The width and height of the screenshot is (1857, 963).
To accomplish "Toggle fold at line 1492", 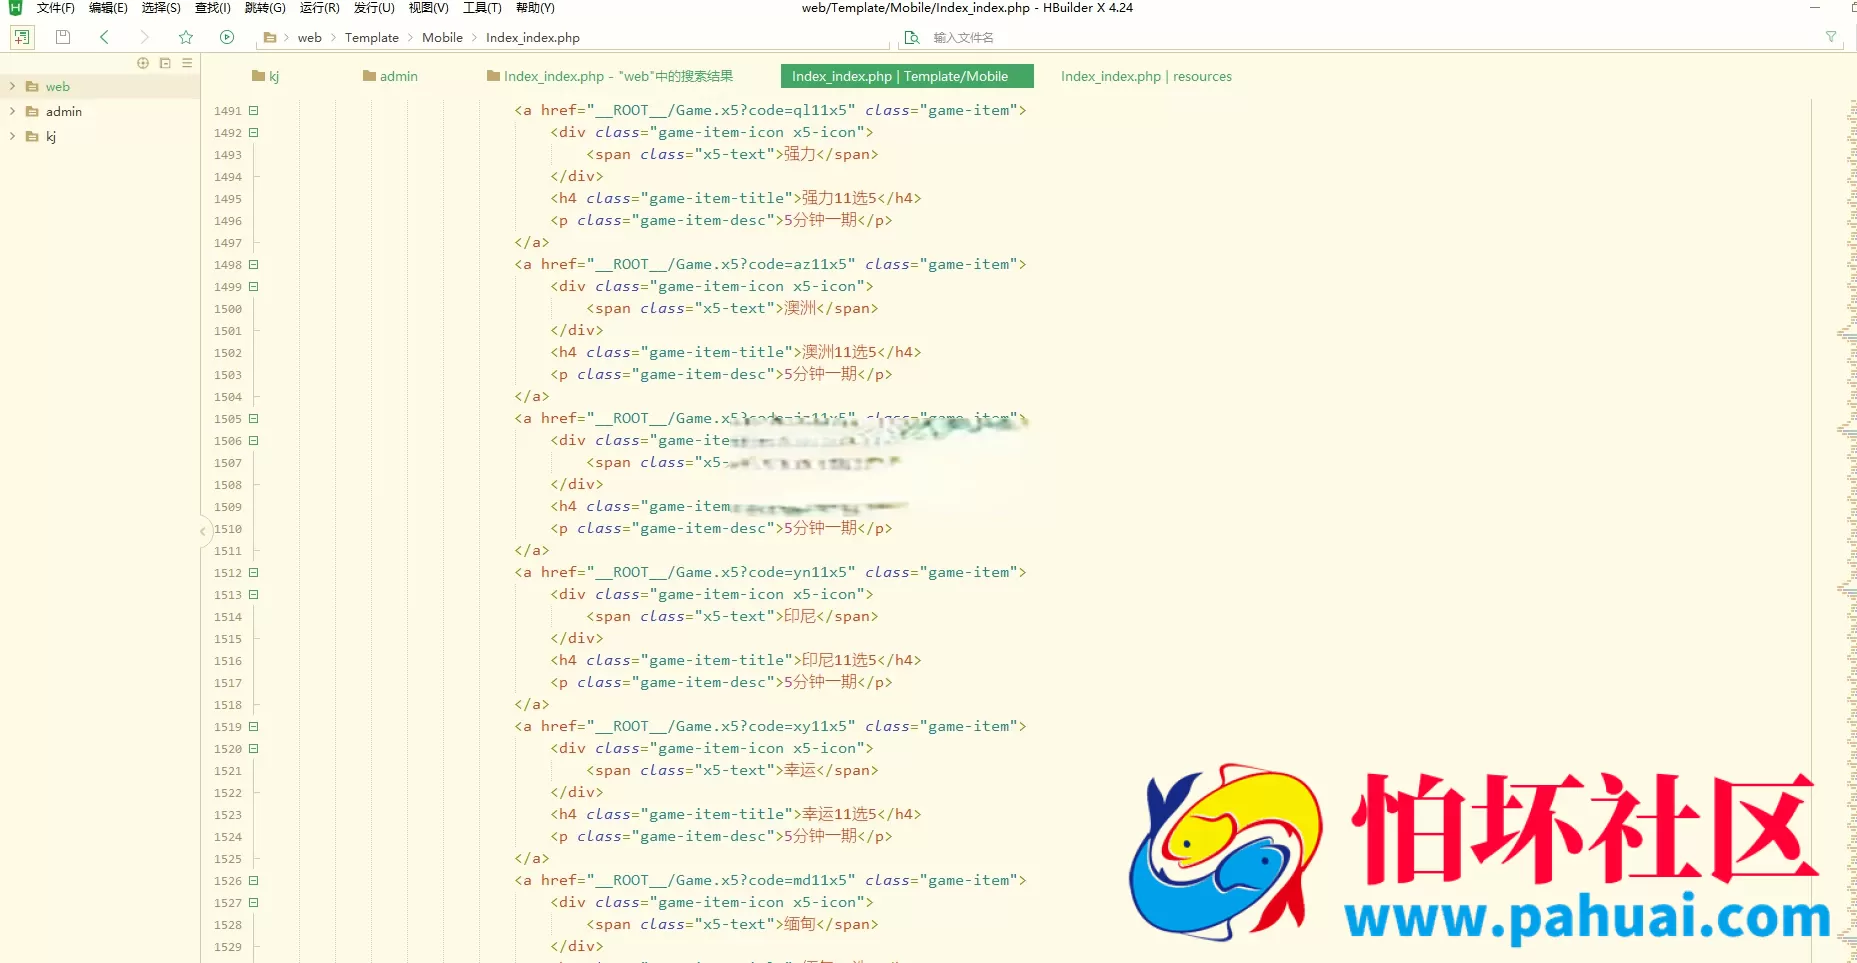I will click(254, 133).
